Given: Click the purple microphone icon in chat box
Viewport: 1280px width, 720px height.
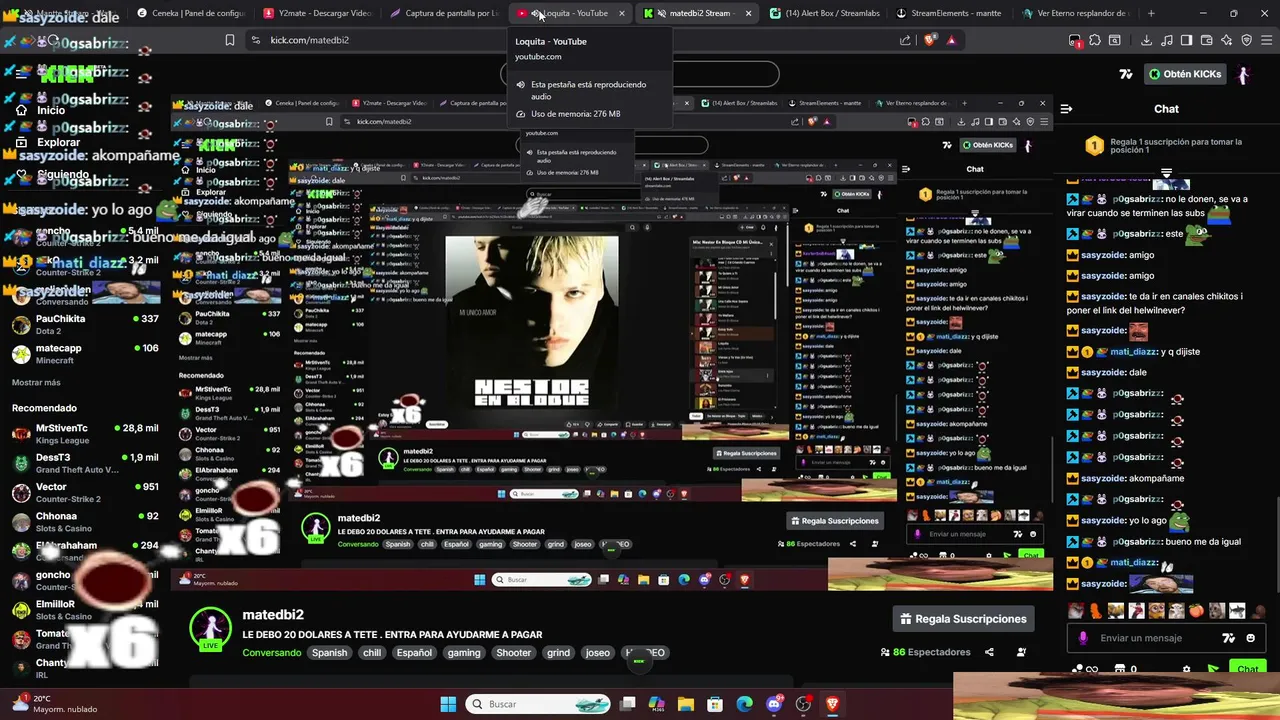Looking at the screenshot, I should [1082, 638].
